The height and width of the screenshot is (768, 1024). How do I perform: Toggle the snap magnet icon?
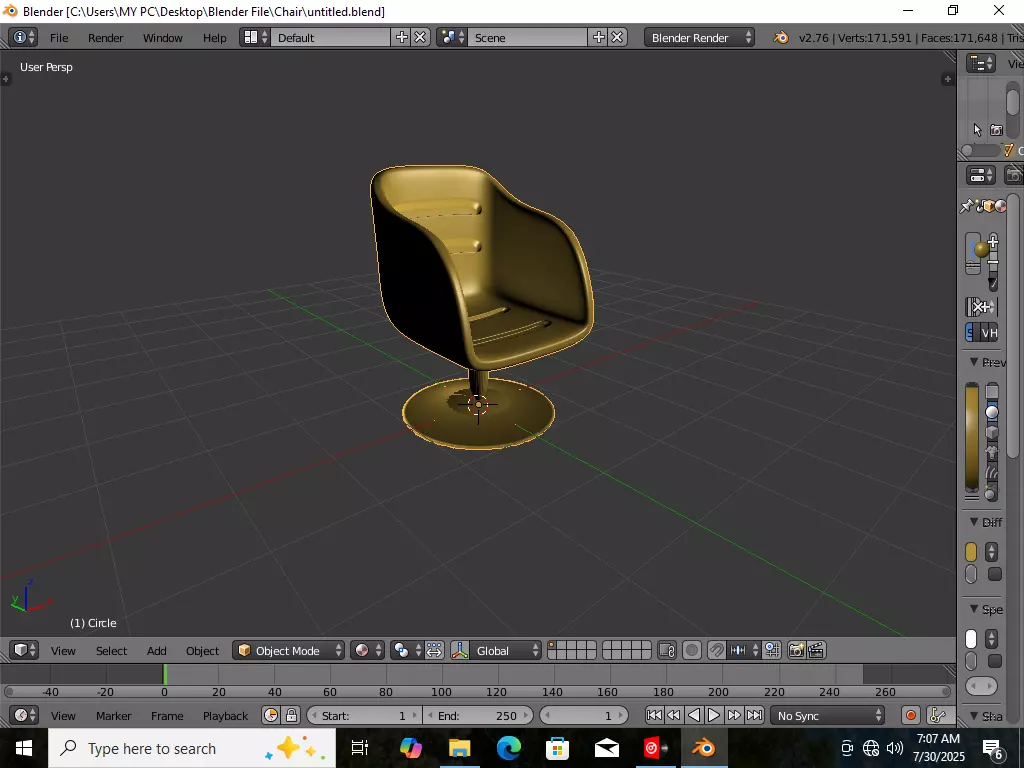click(x=716, y=650)
